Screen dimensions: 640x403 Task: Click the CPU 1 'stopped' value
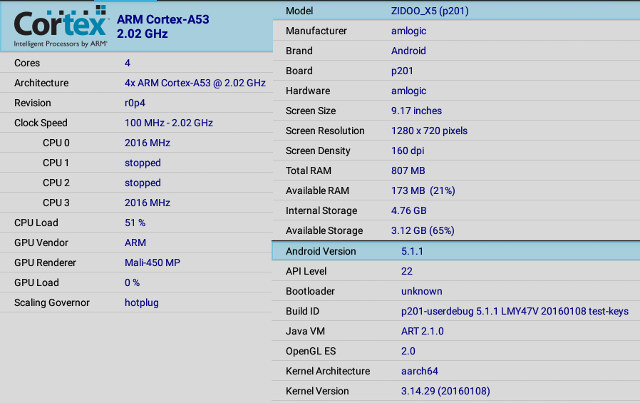pos(142,163)
